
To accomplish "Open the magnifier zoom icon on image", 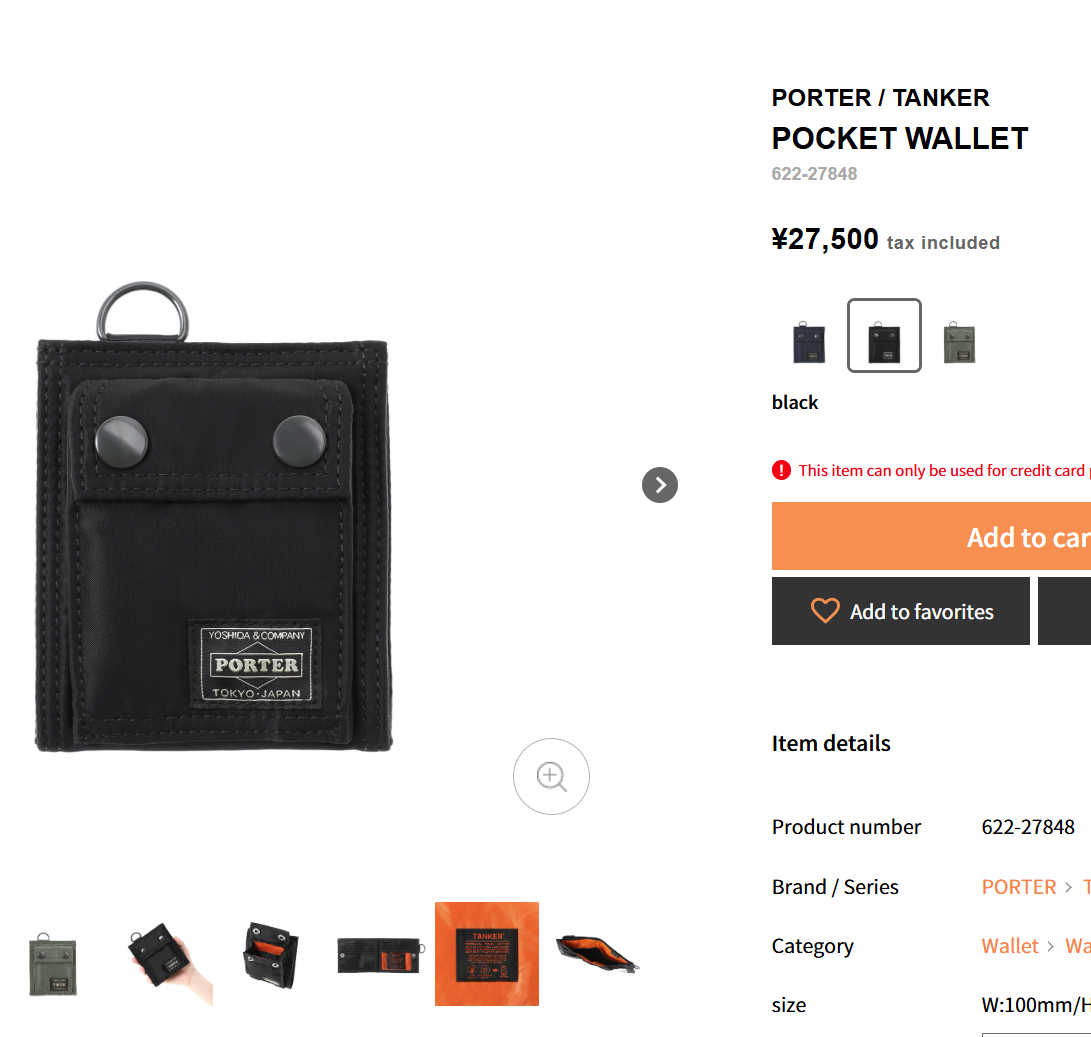I will [x=551, y=776].
